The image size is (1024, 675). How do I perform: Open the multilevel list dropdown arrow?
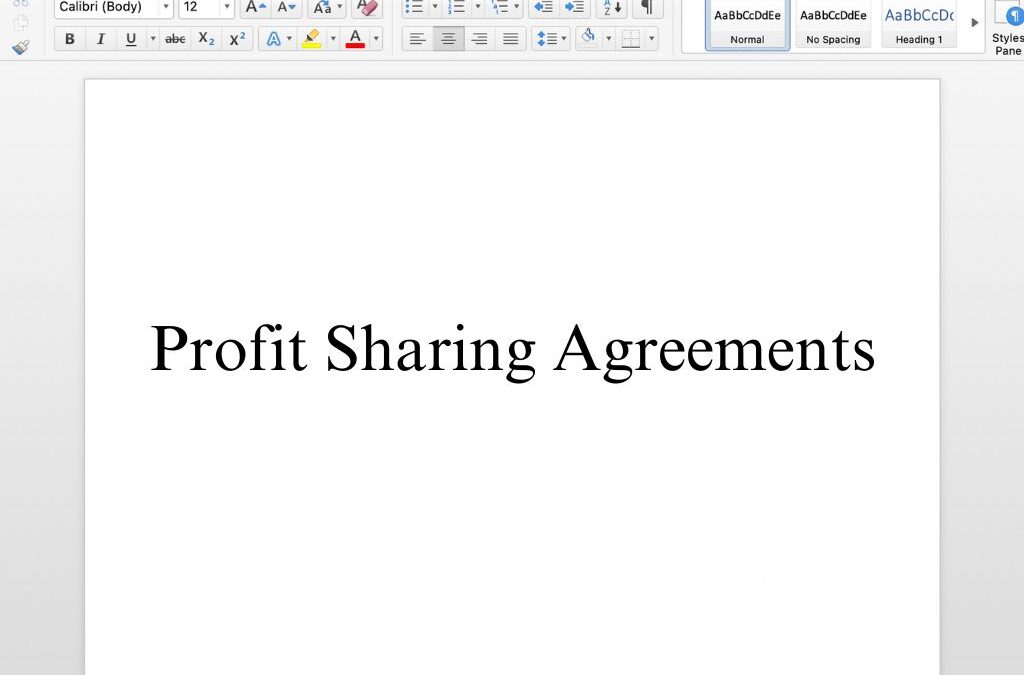pyautogui.click(x=517, y=8)
